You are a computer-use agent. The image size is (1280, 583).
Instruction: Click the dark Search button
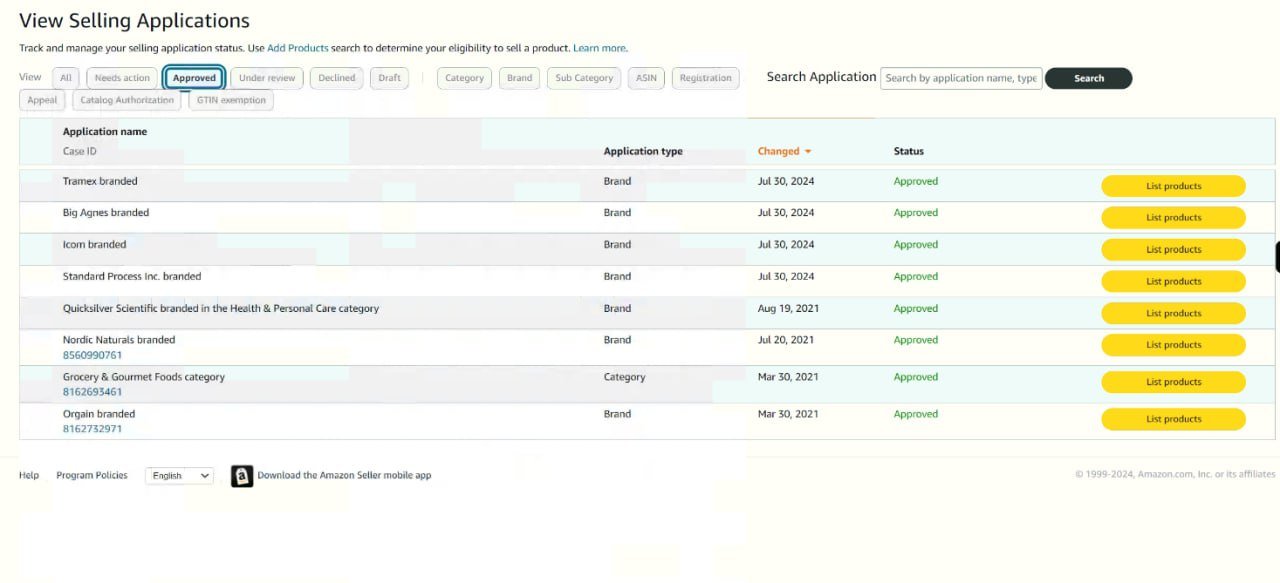(x=1089, y=78)
